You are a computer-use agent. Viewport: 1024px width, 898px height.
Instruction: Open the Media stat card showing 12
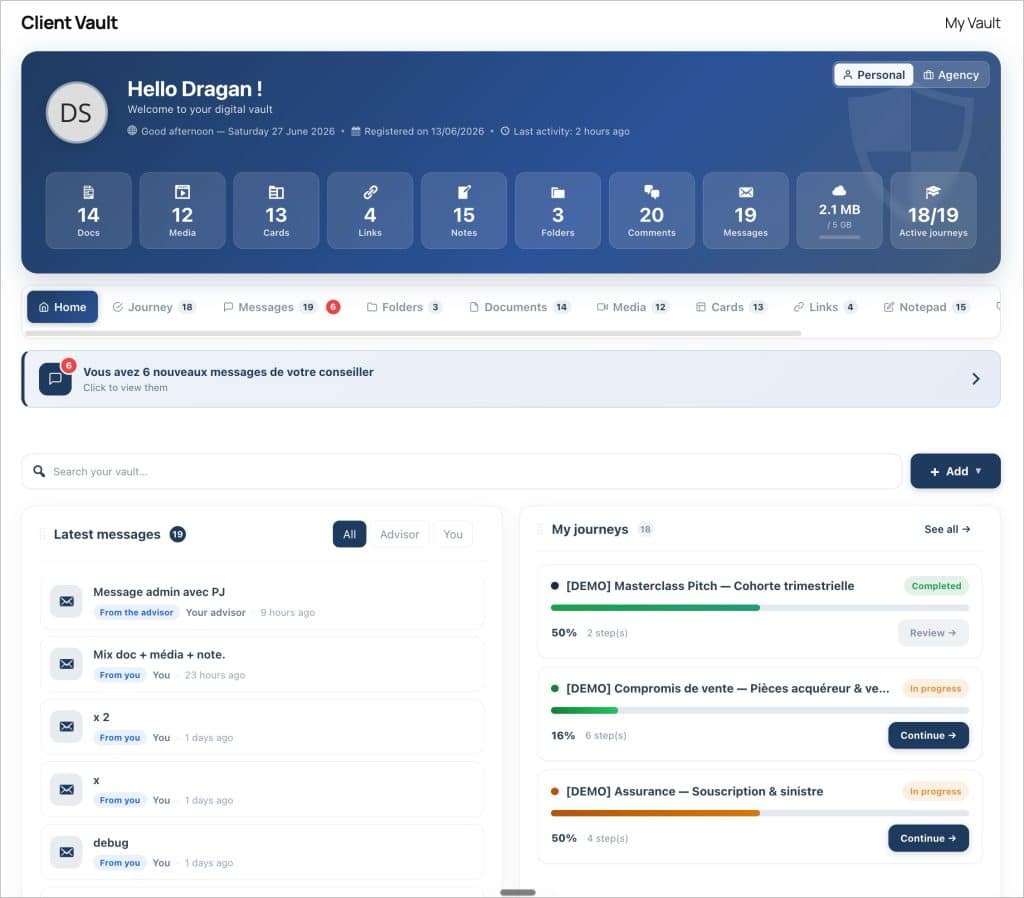[x=182, y=210]
